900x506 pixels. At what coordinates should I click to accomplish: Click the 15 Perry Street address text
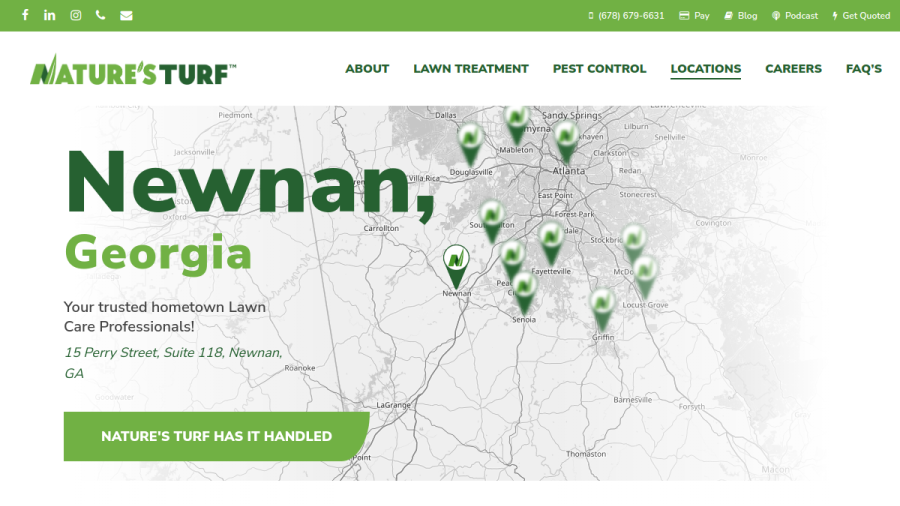[x=173, y=363]
